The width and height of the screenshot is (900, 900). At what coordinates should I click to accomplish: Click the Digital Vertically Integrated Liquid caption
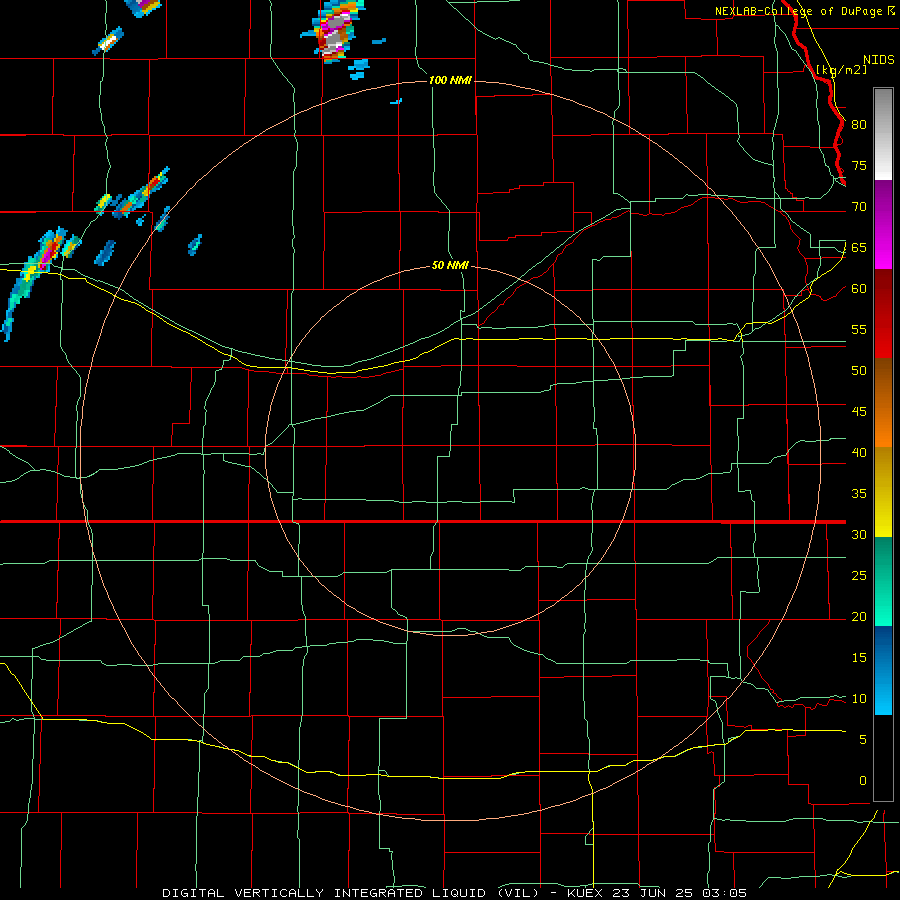pos(455,893)
